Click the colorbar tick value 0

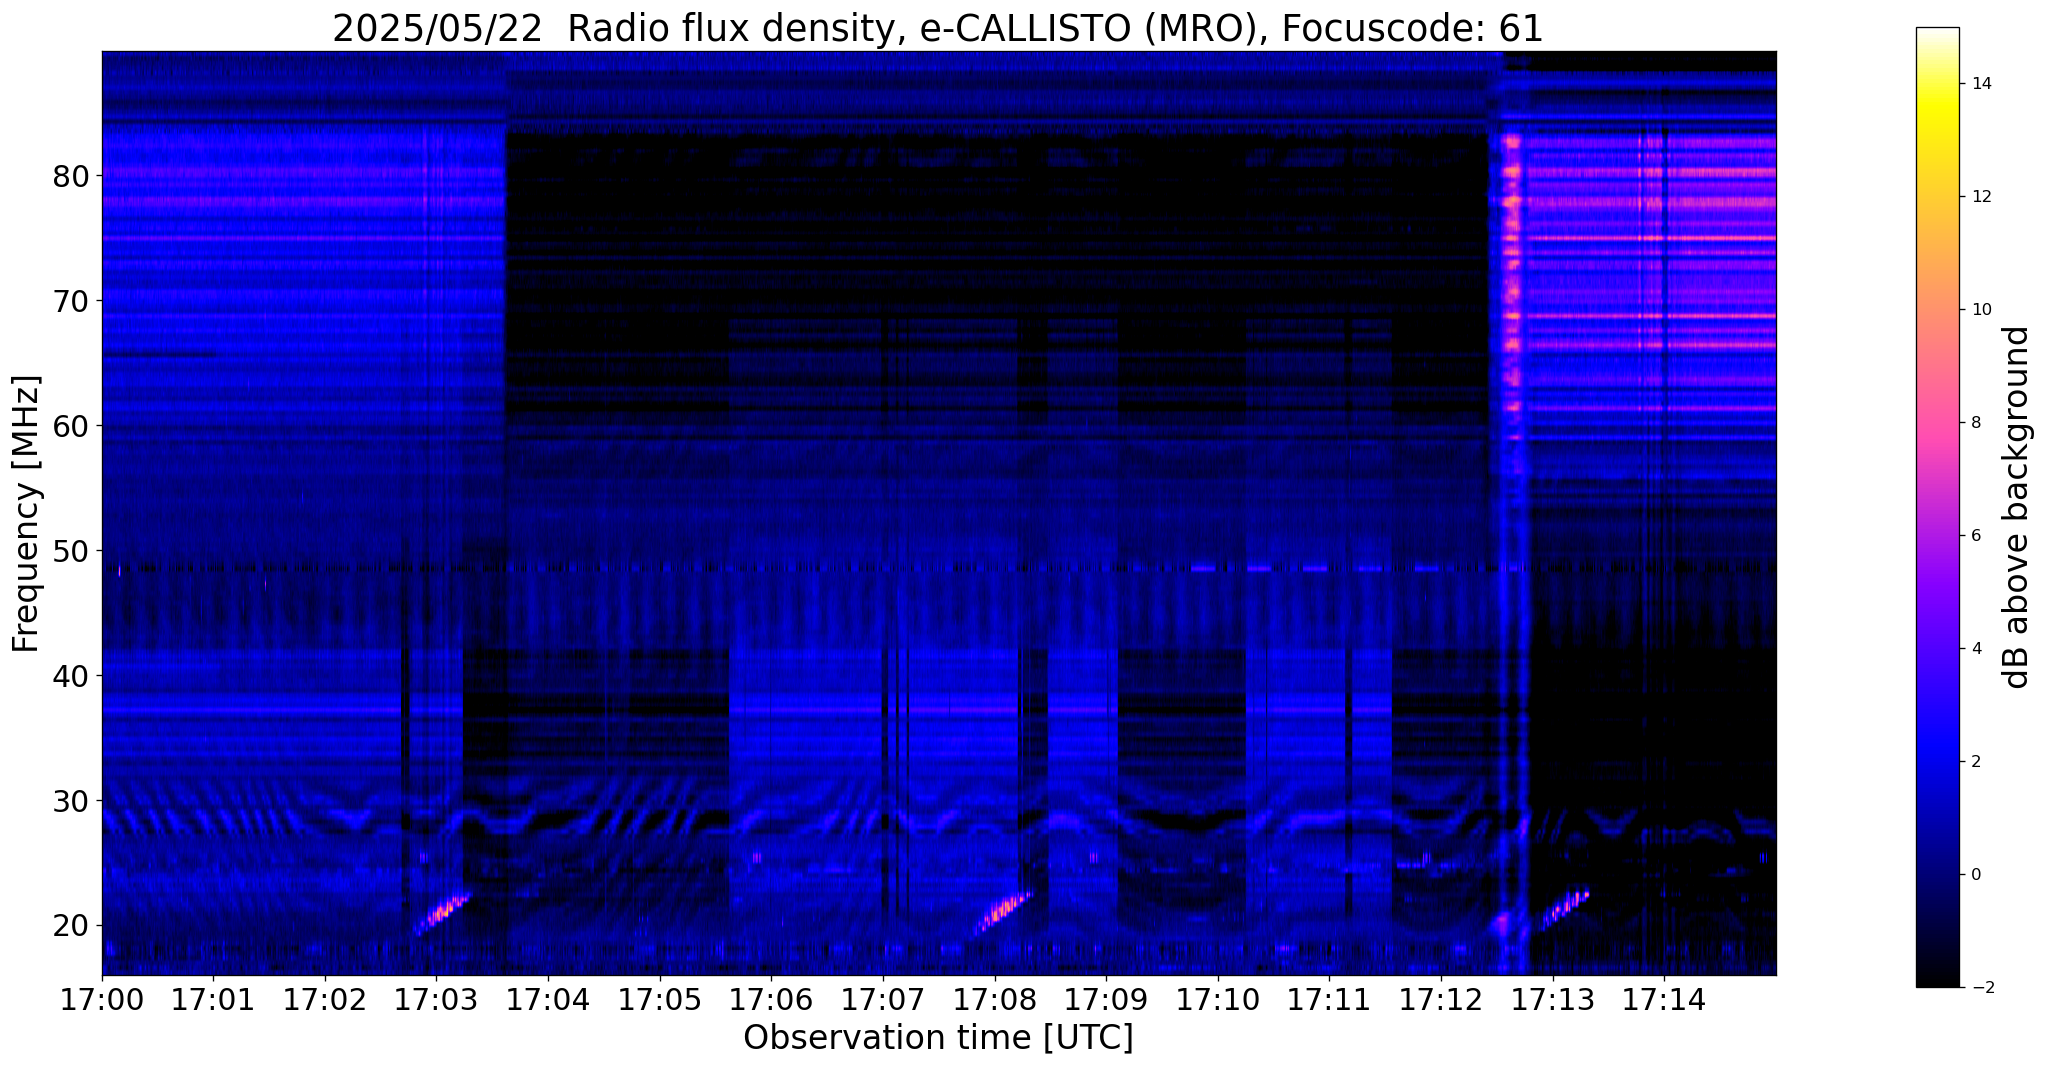click(x=1975, y=875)
